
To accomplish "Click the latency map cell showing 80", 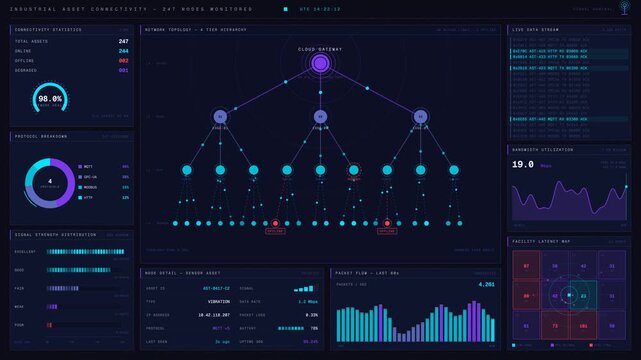I will [526, 295].
